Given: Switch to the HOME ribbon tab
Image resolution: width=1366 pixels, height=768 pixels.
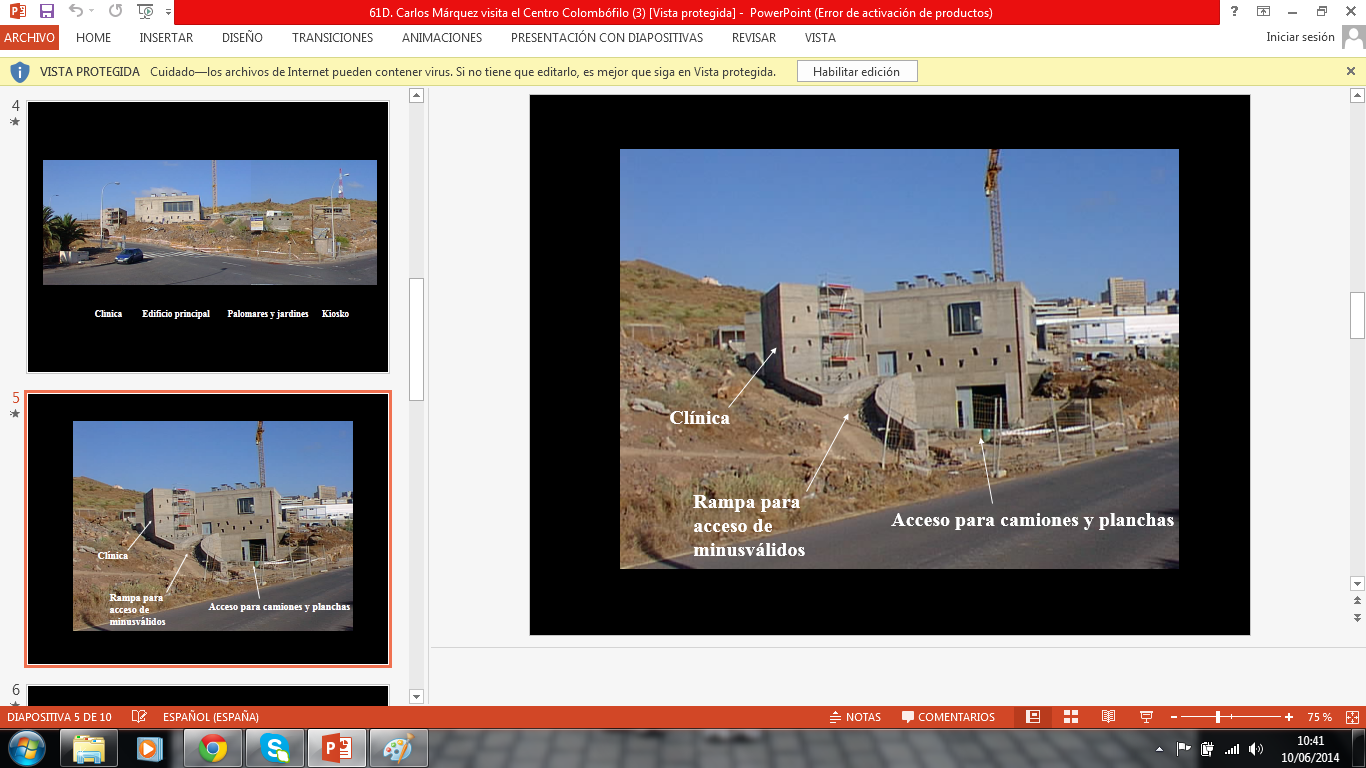Looking at the screenshot, I should point(93,38).
